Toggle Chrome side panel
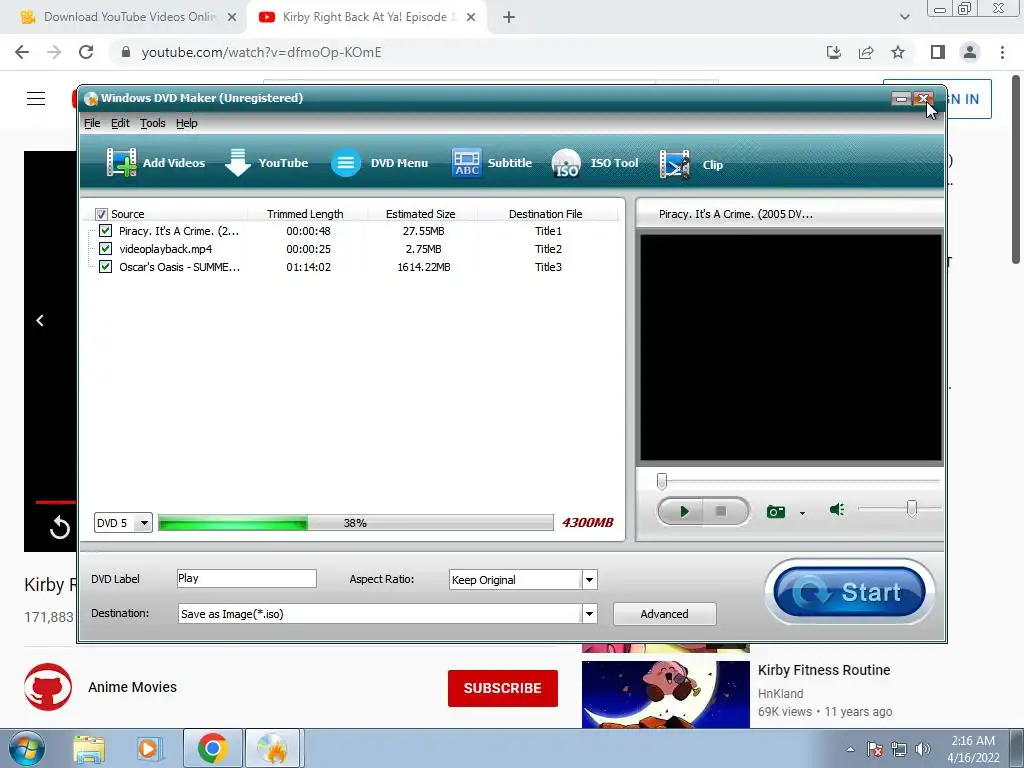The width and height of the screenshot is (1024, 768). [938, 52]
